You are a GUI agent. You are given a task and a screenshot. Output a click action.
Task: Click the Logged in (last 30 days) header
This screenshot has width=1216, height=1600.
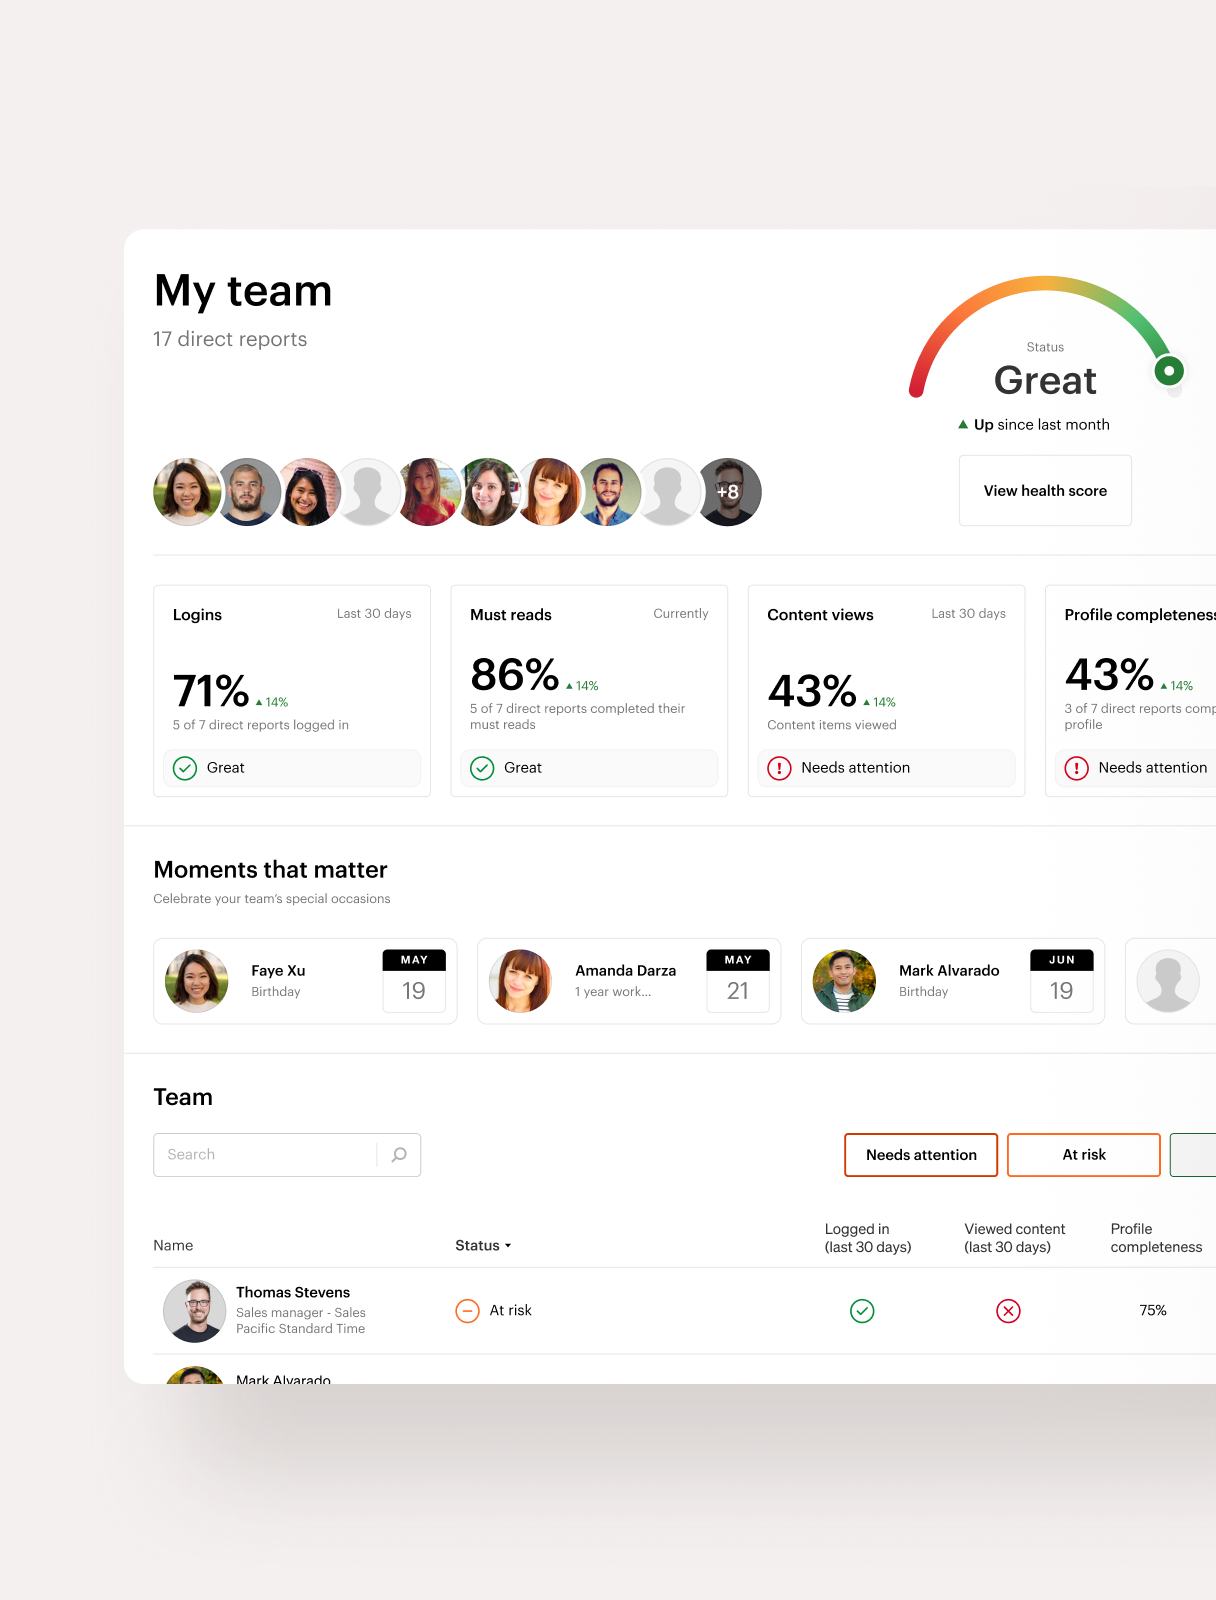click(x=868, y=1238)
